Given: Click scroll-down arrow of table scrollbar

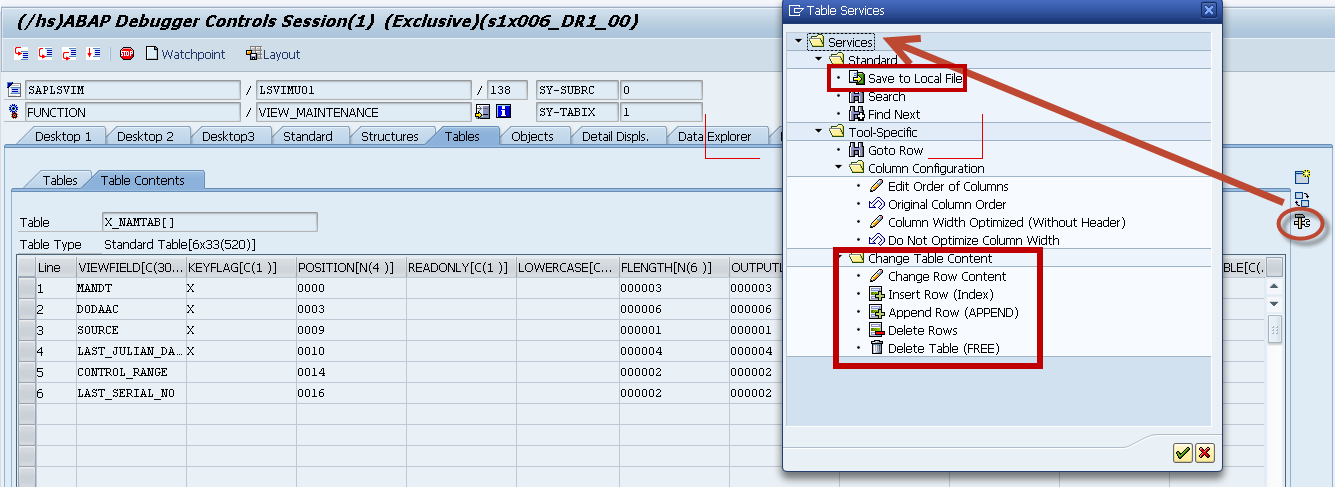Looking at the screenshot, I should tap(1274, 304).
